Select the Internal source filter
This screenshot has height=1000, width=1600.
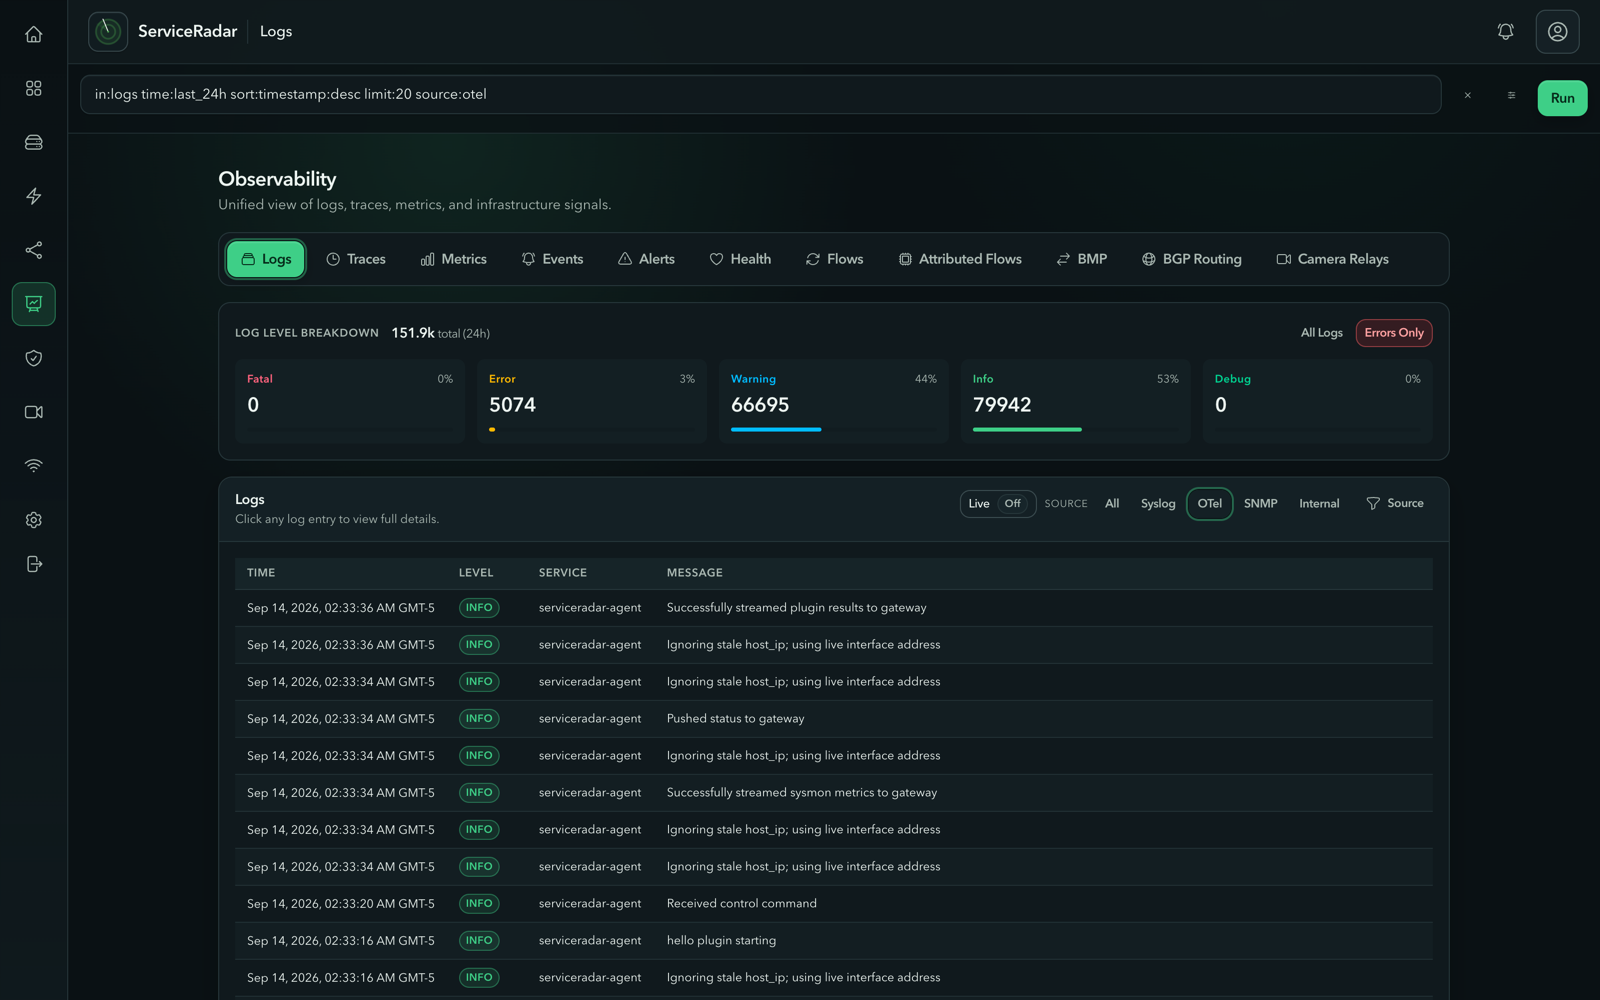click(x=1319, y=503)
